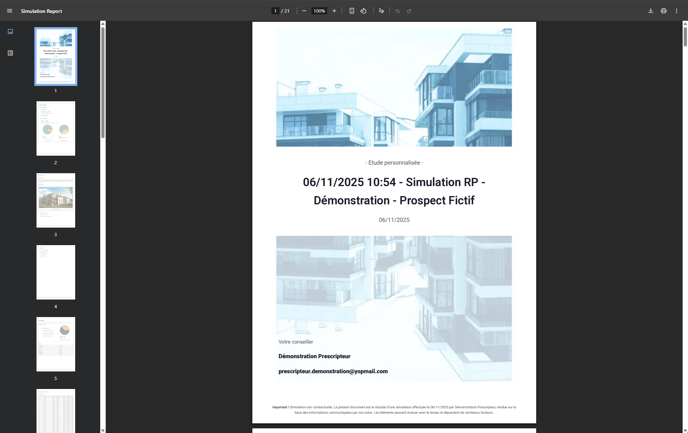Click the zoom in plus button
Viewport: 688px width, 433px height.
coord(334,11)
